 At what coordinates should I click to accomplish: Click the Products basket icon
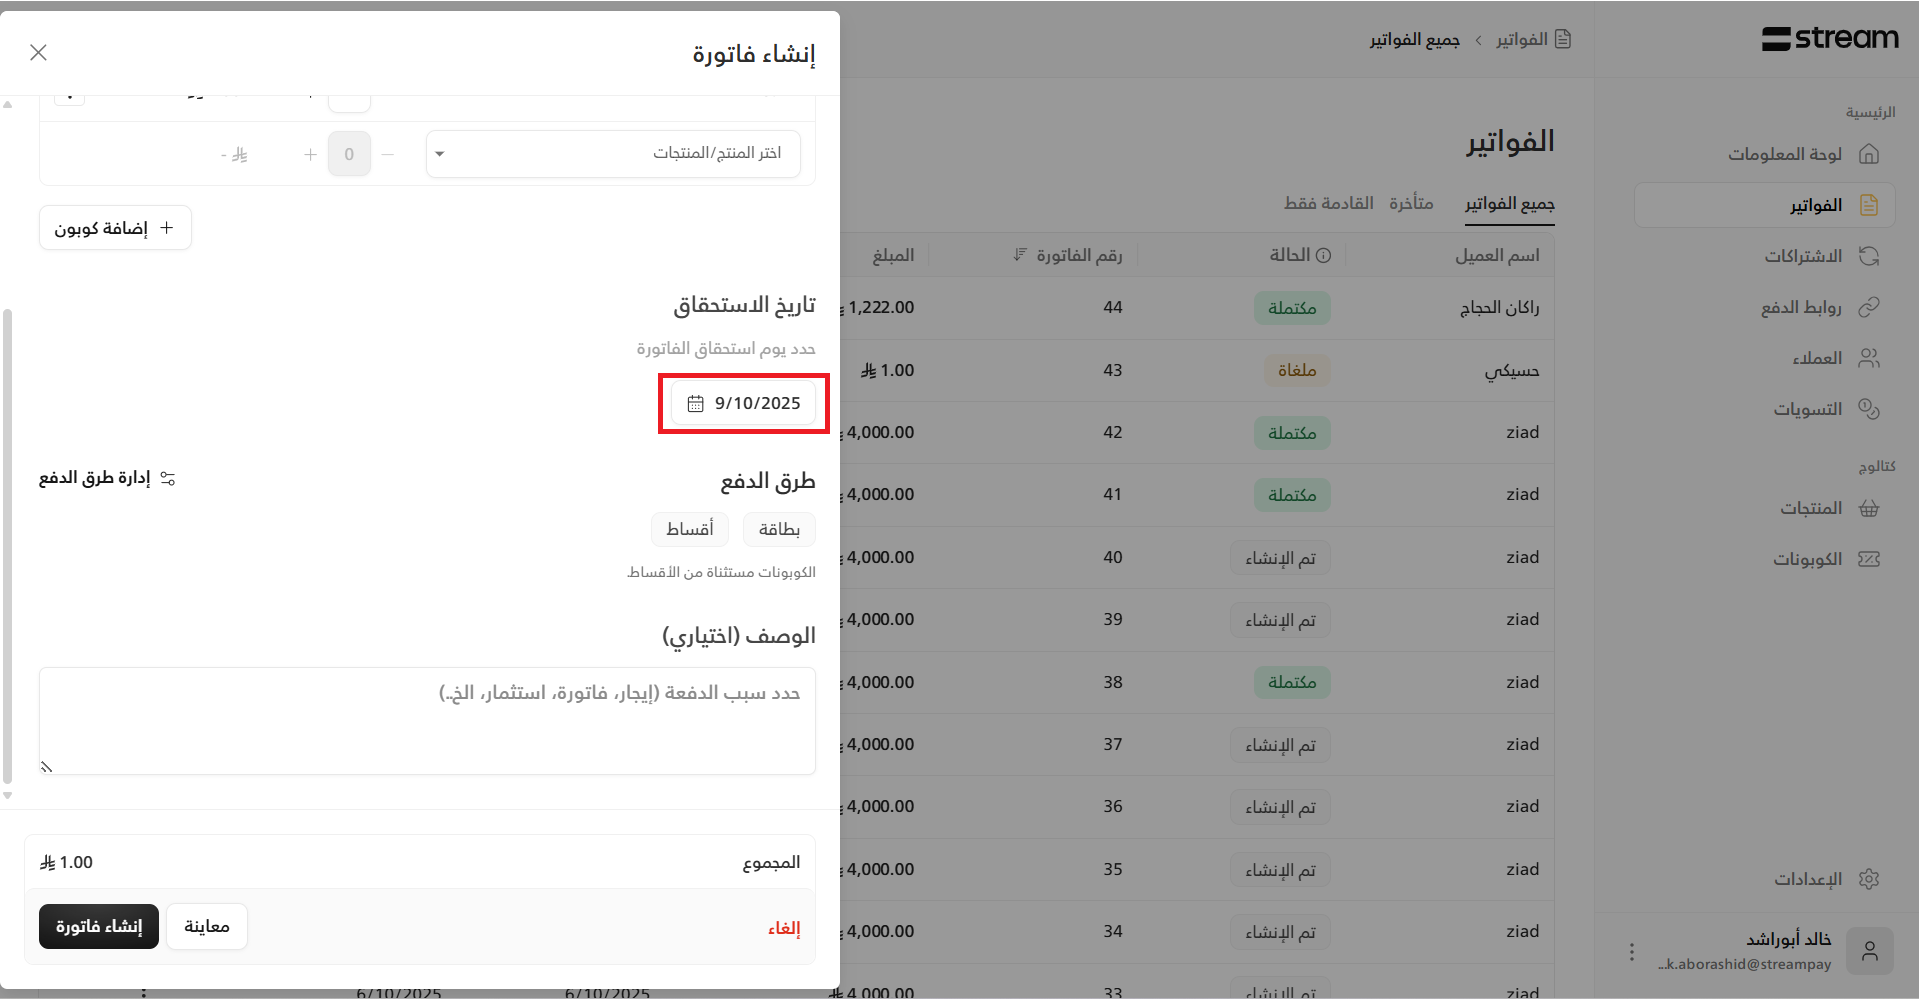point(1868,508)
